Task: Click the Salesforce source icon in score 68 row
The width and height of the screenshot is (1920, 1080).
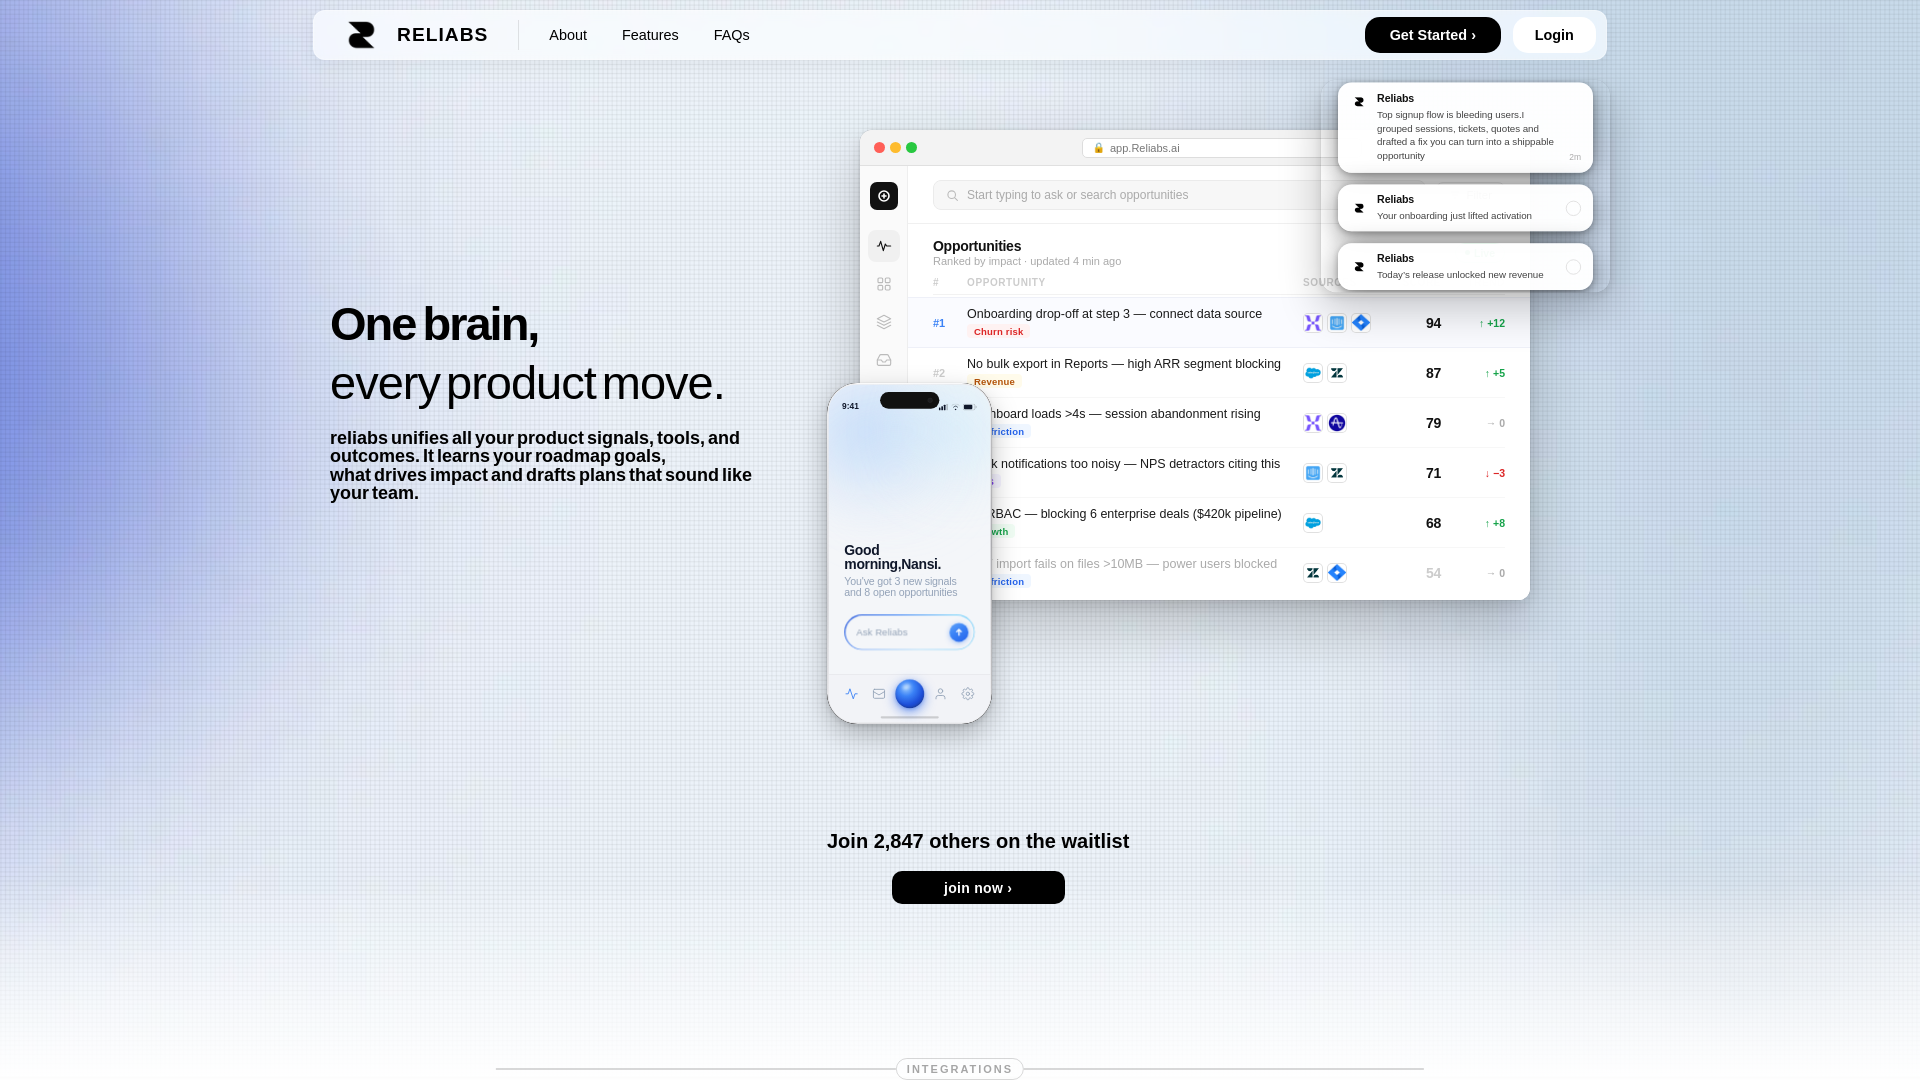Action: click(x=1313, y=523)
